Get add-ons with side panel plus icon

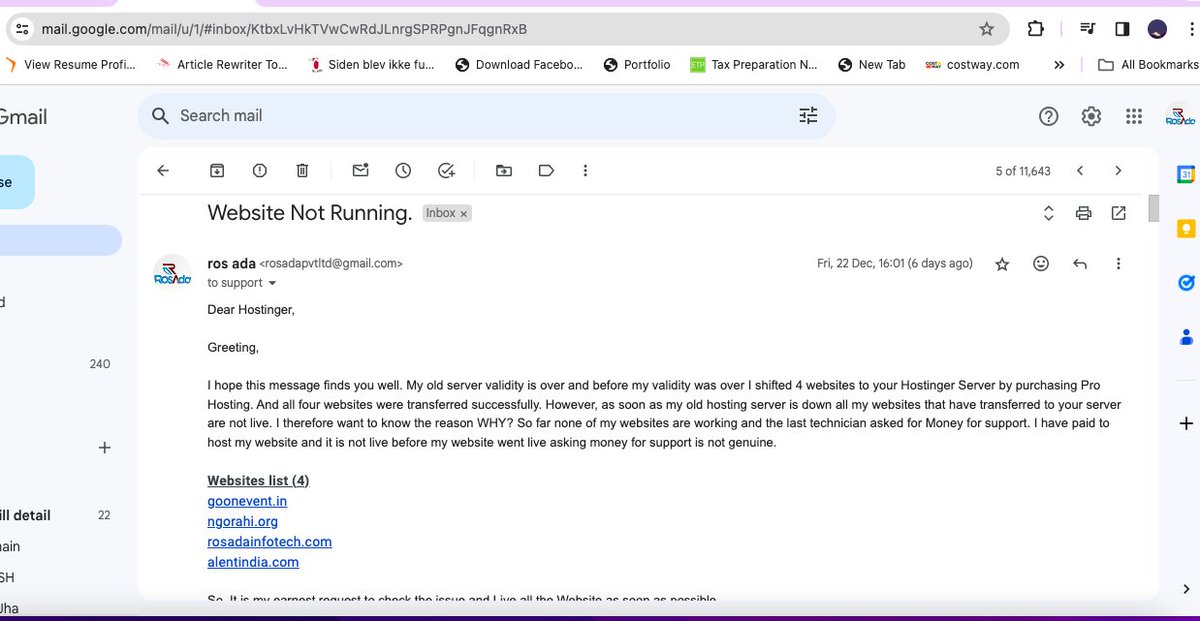[x=1186, y=424]
